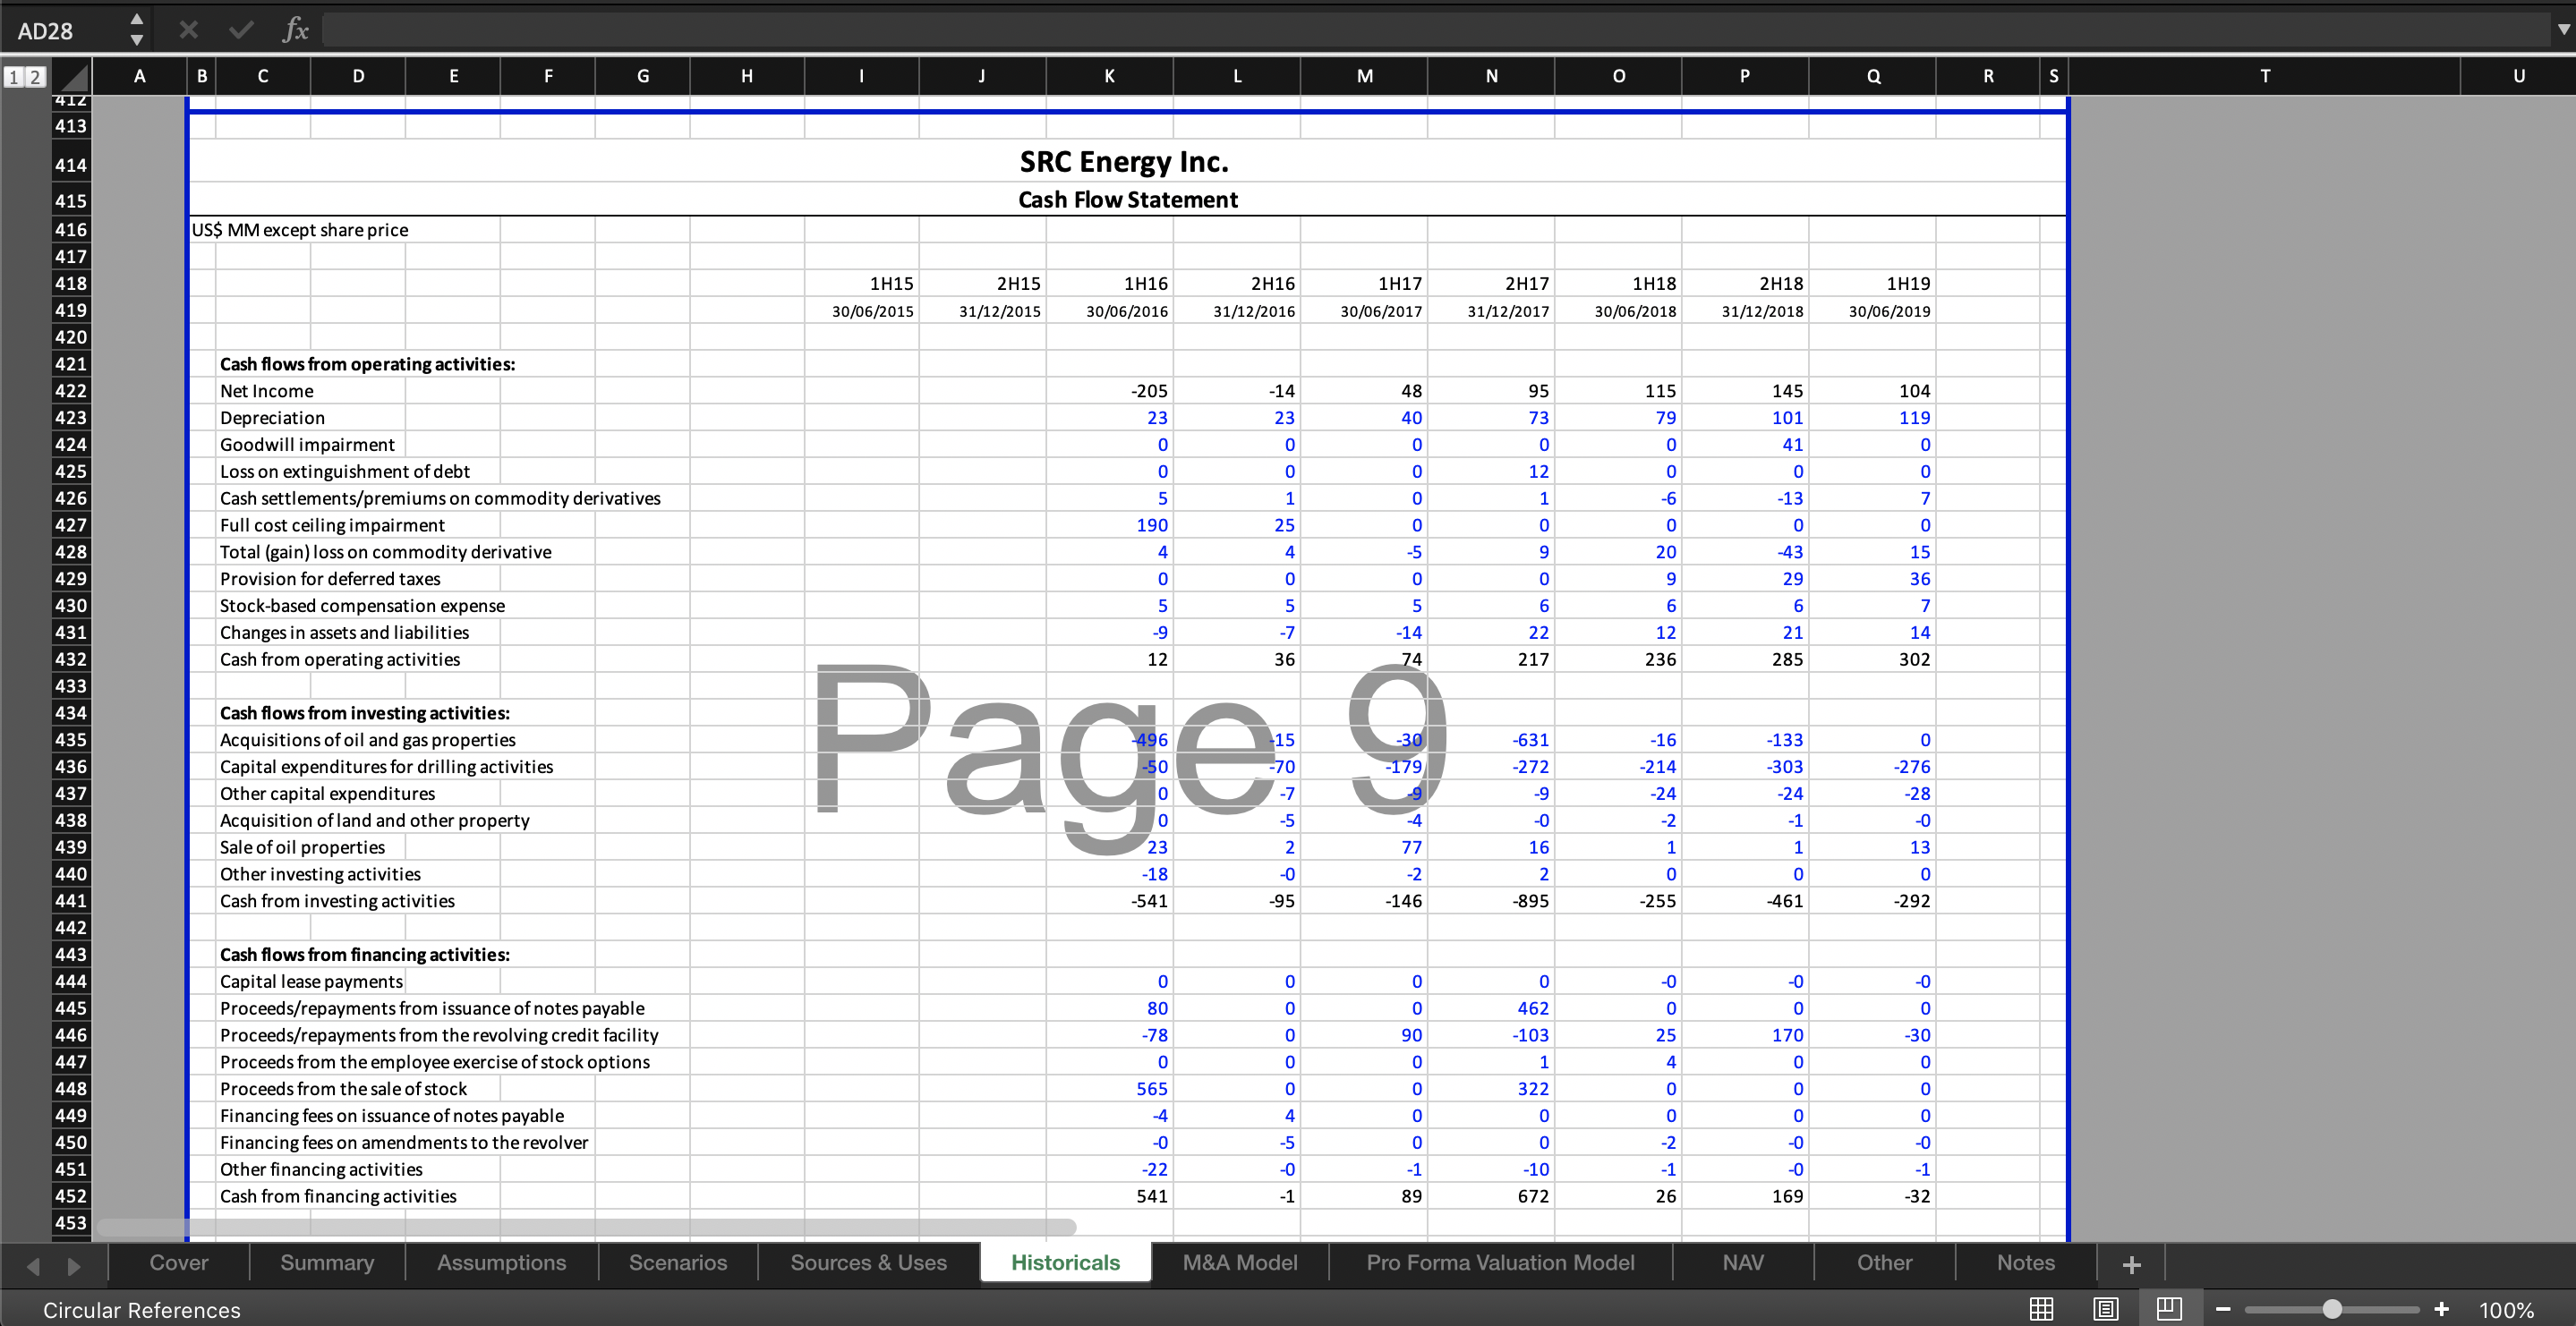Click the Cash Flow Statement heading cell

[x=1128, y=200]
